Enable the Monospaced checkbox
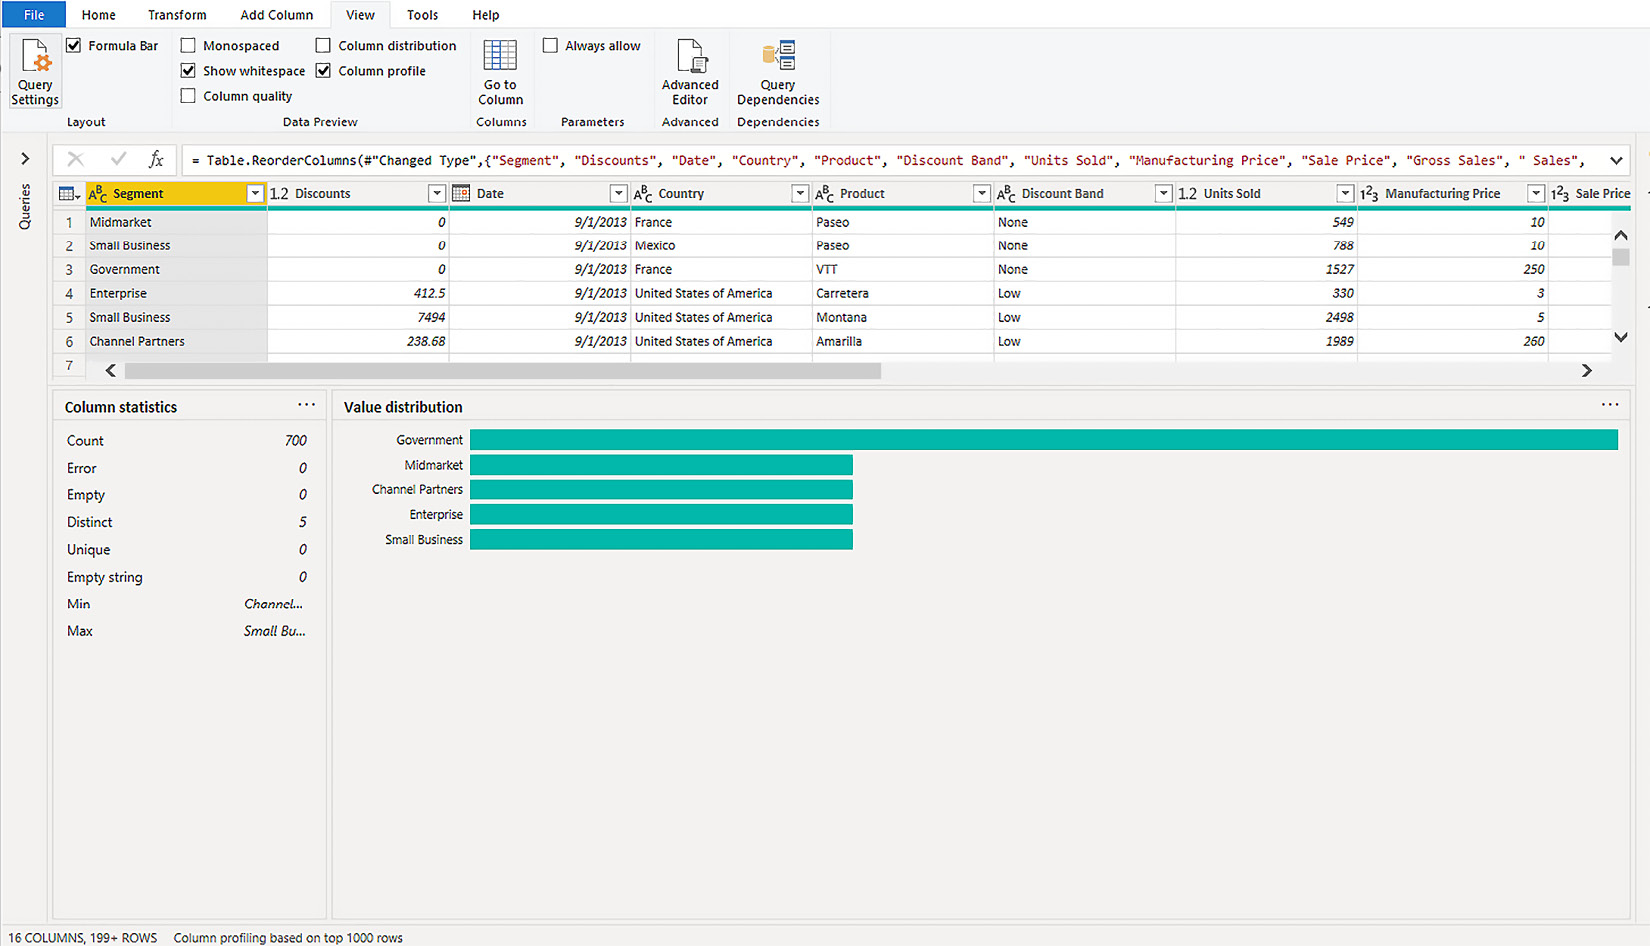This screenshot has width=1650, height=946. 188,46
